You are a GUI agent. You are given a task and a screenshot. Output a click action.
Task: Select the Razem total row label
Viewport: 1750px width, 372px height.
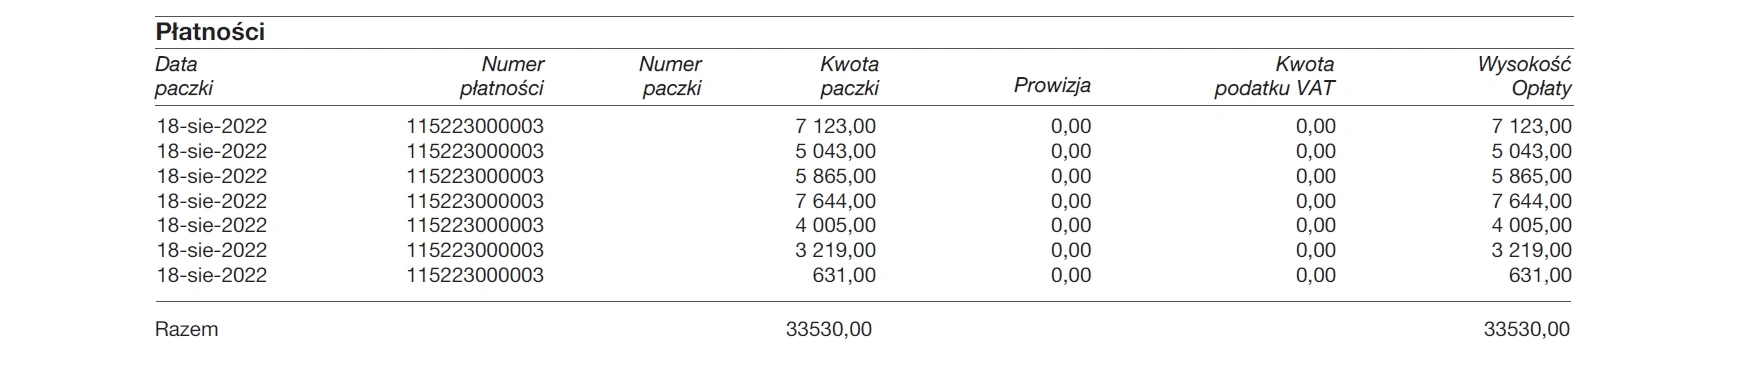187,329
